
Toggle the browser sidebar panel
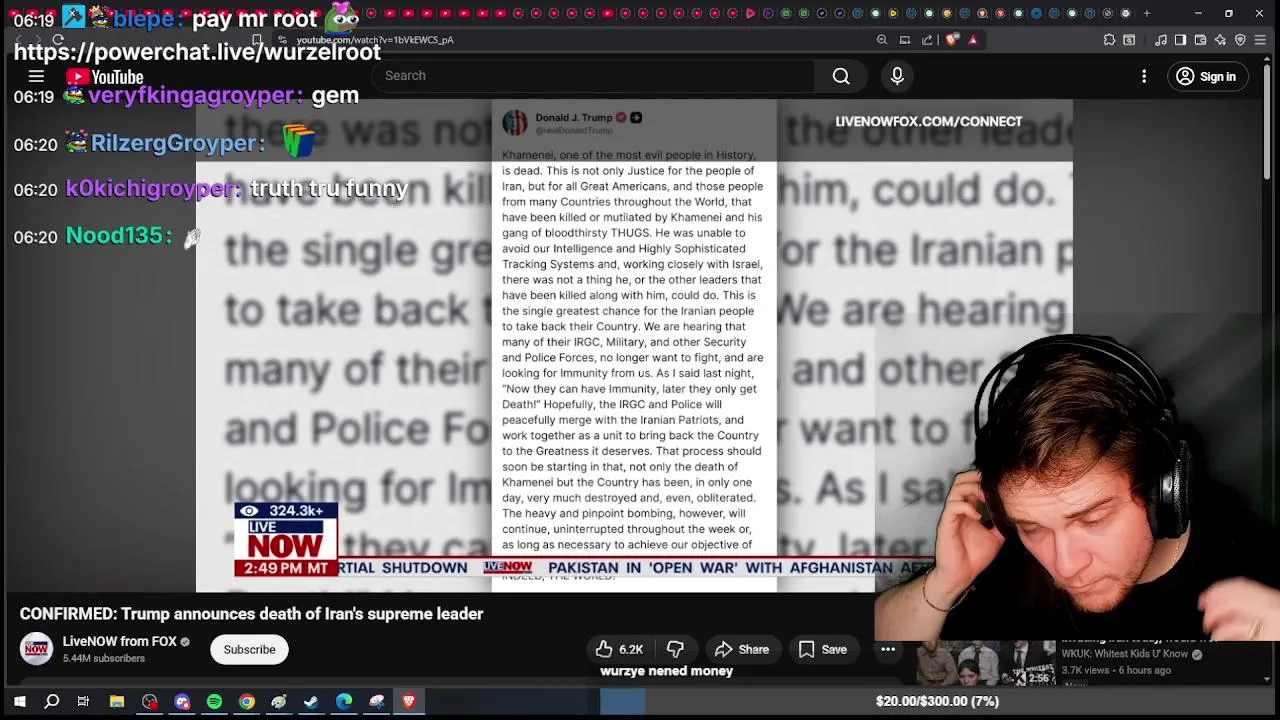click(x=1180, y=40)
